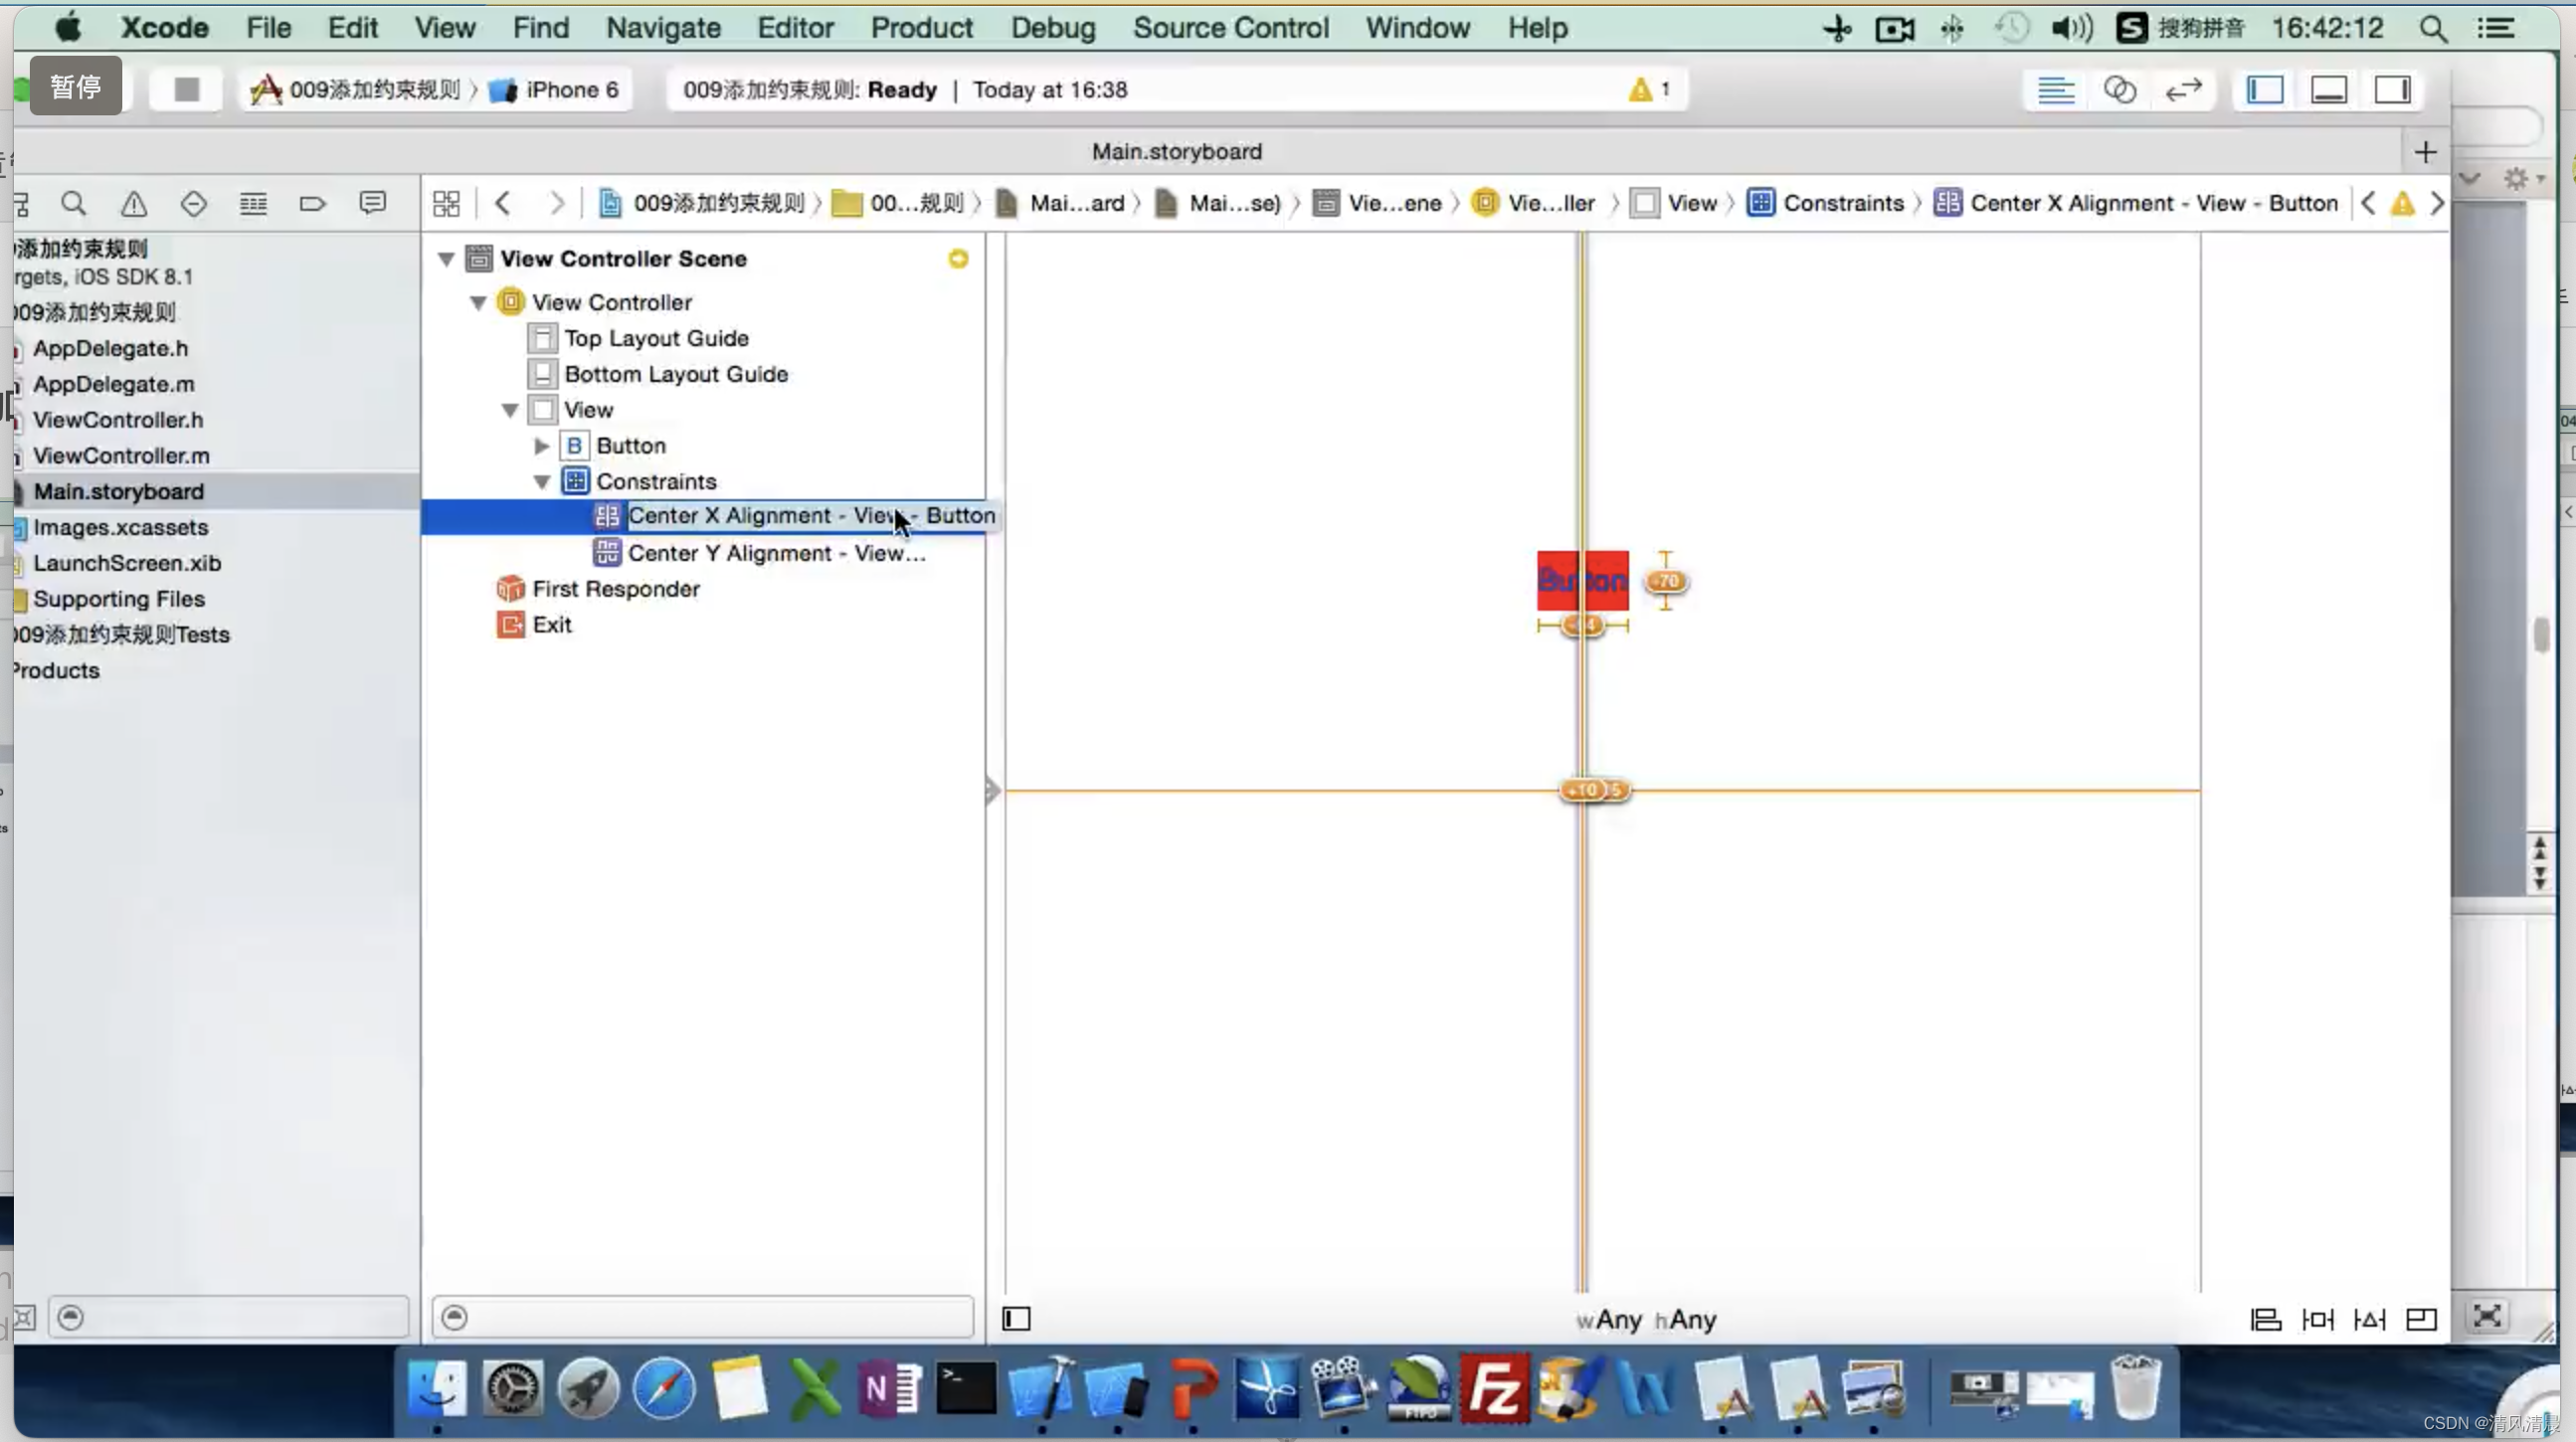Collapse the Constraints group
Screen dimensions: 2576x1442
point(543,481)
